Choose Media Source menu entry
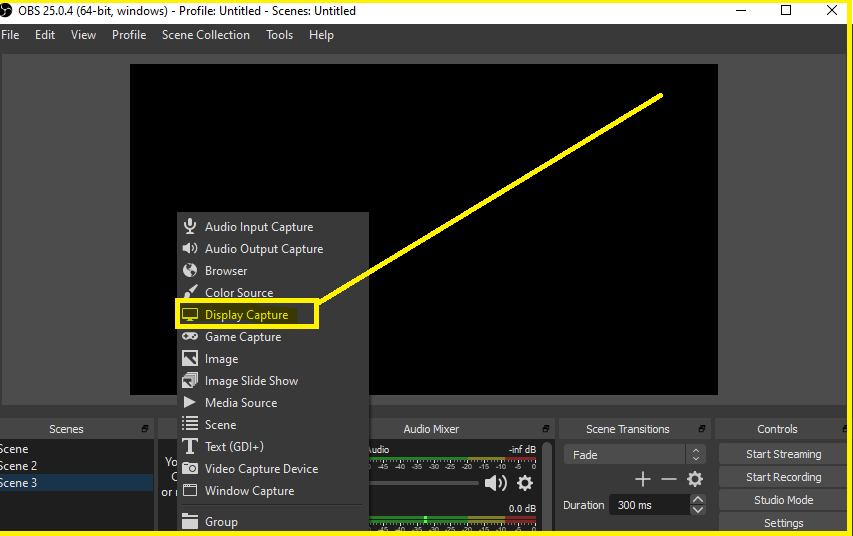This screenshot has height=536, width=853. click(273, 403)
